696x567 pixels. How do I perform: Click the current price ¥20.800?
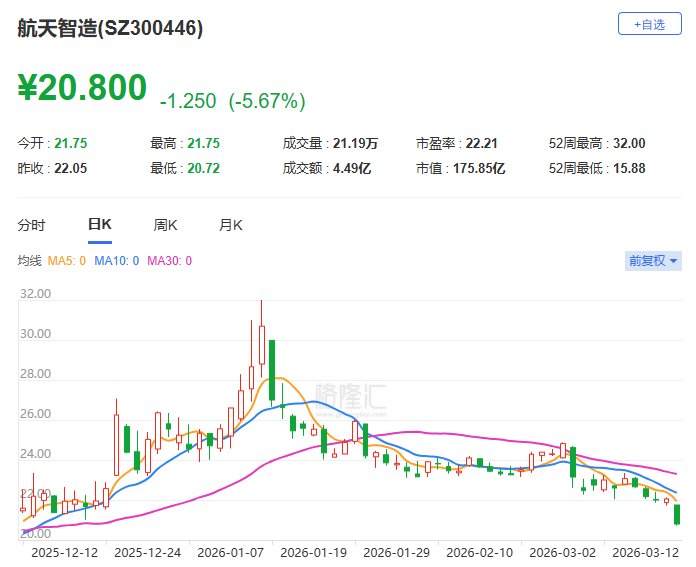(82, 88)
